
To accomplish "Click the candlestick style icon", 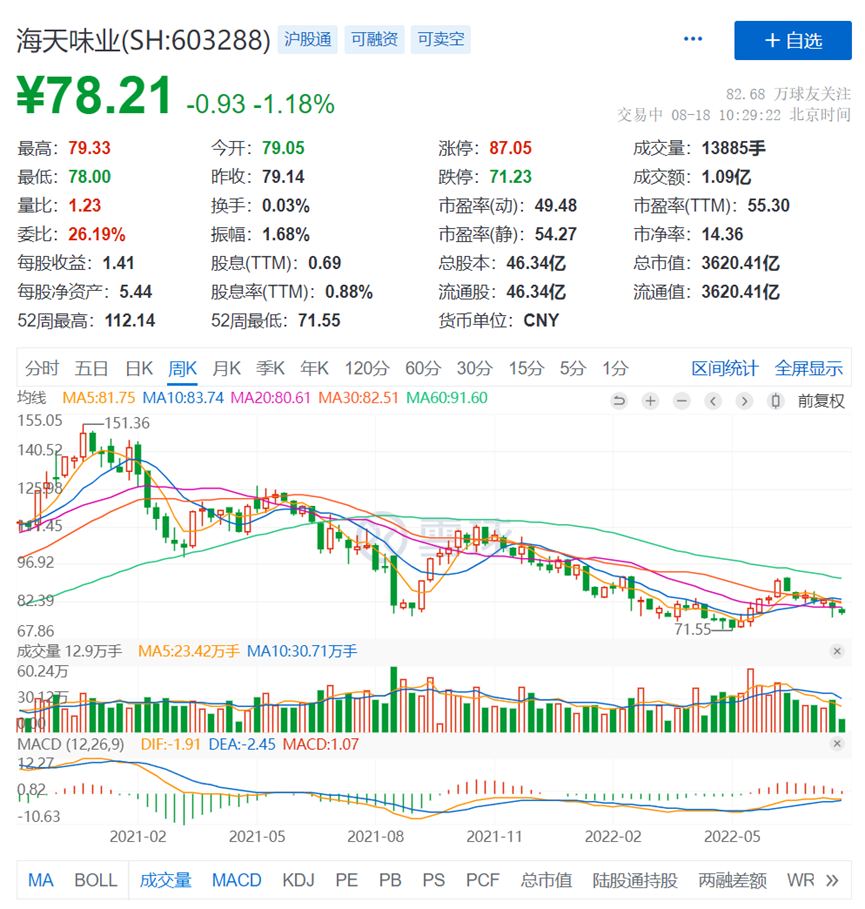I will coord(776,401).
